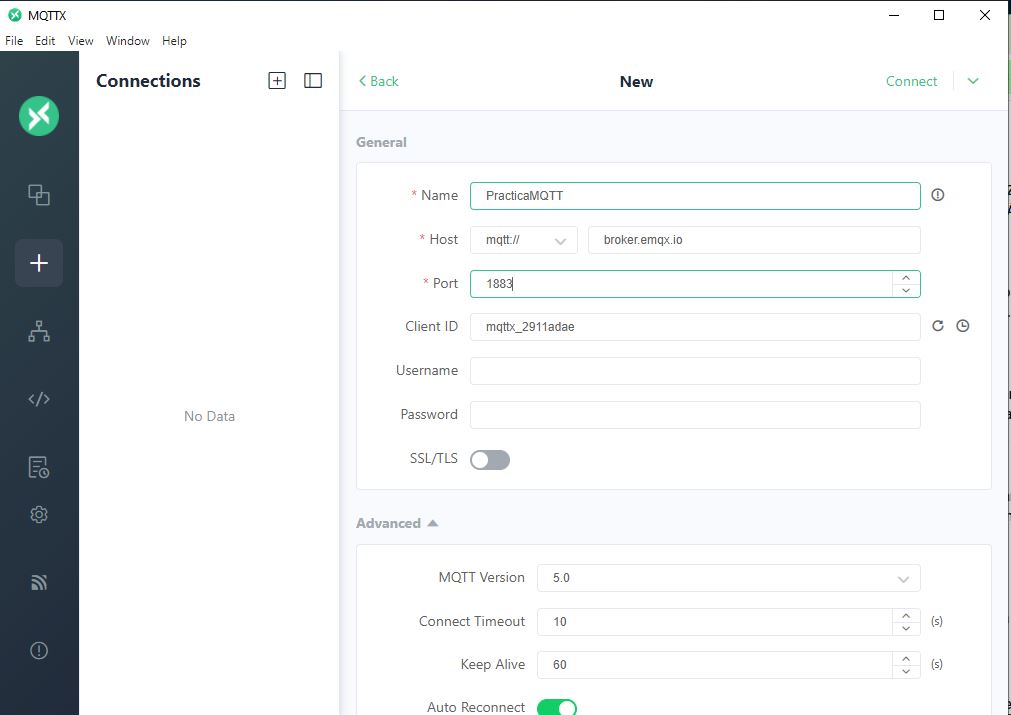Increase the Port value with up arrow
Screen dimensions: 1011x715
[906, 278]
